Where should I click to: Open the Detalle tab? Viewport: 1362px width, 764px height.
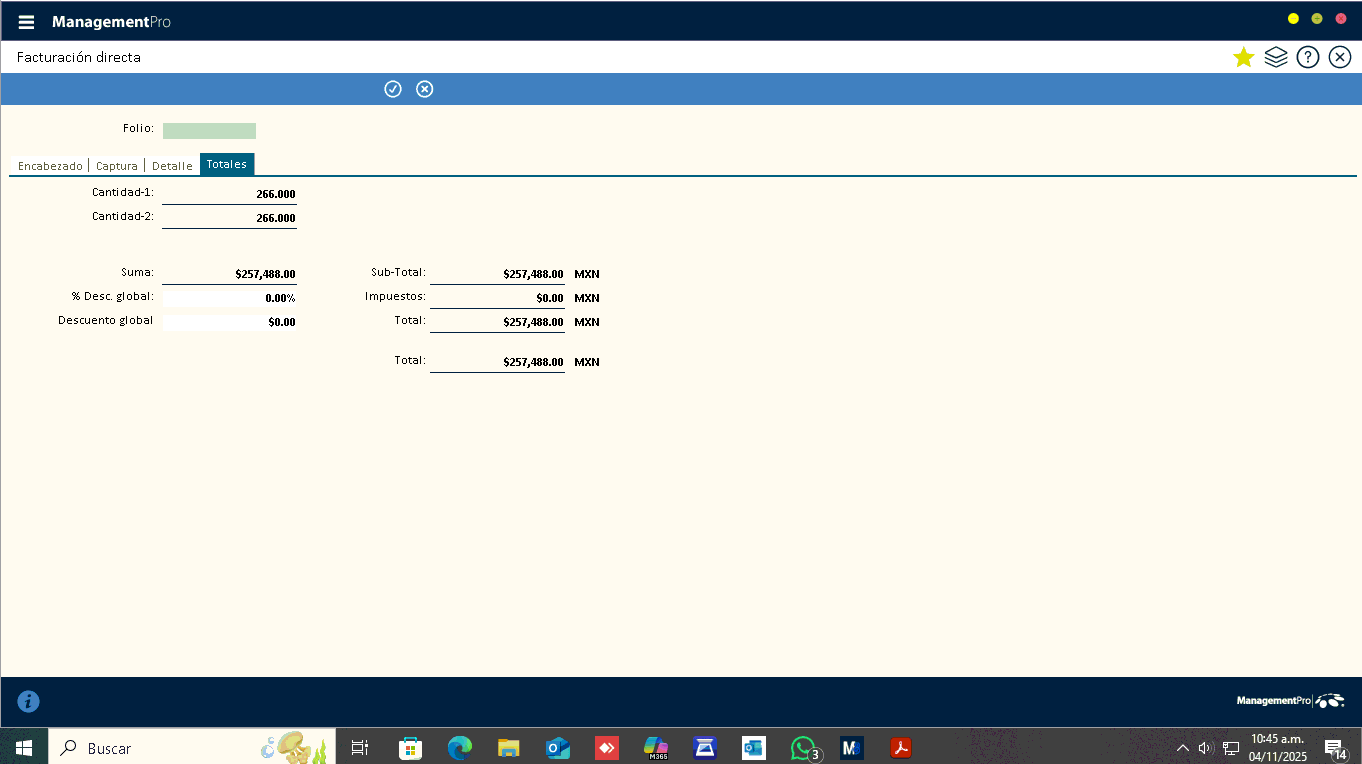tap(172, 166)
